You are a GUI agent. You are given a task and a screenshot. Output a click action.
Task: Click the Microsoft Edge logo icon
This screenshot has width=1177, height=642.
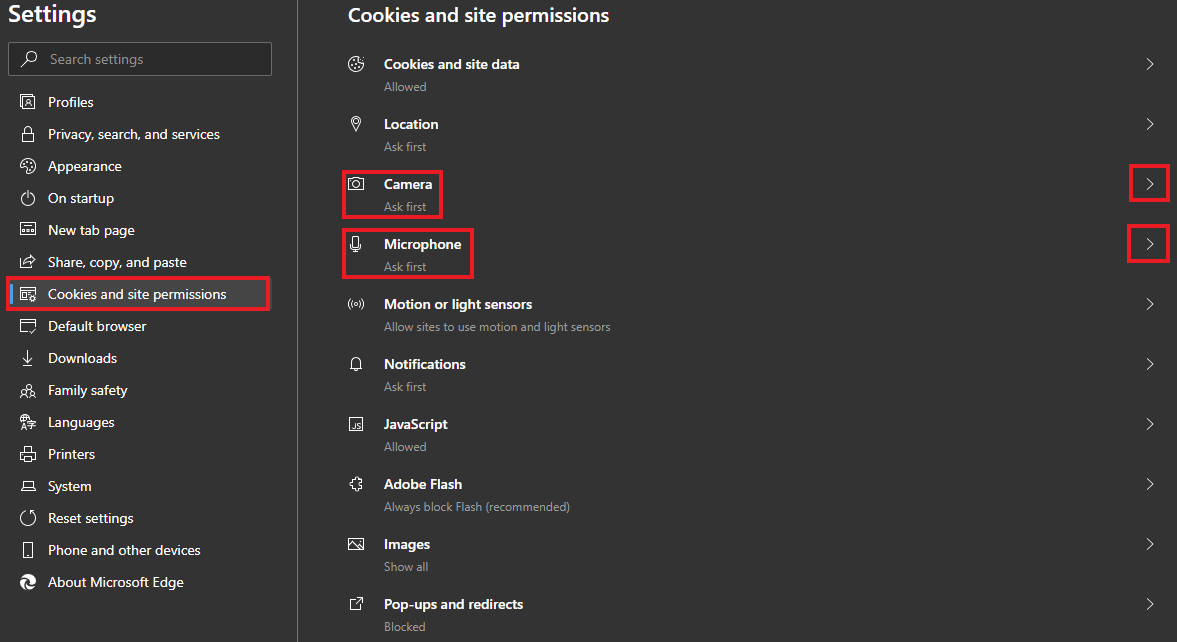click(x=28, y=582)
